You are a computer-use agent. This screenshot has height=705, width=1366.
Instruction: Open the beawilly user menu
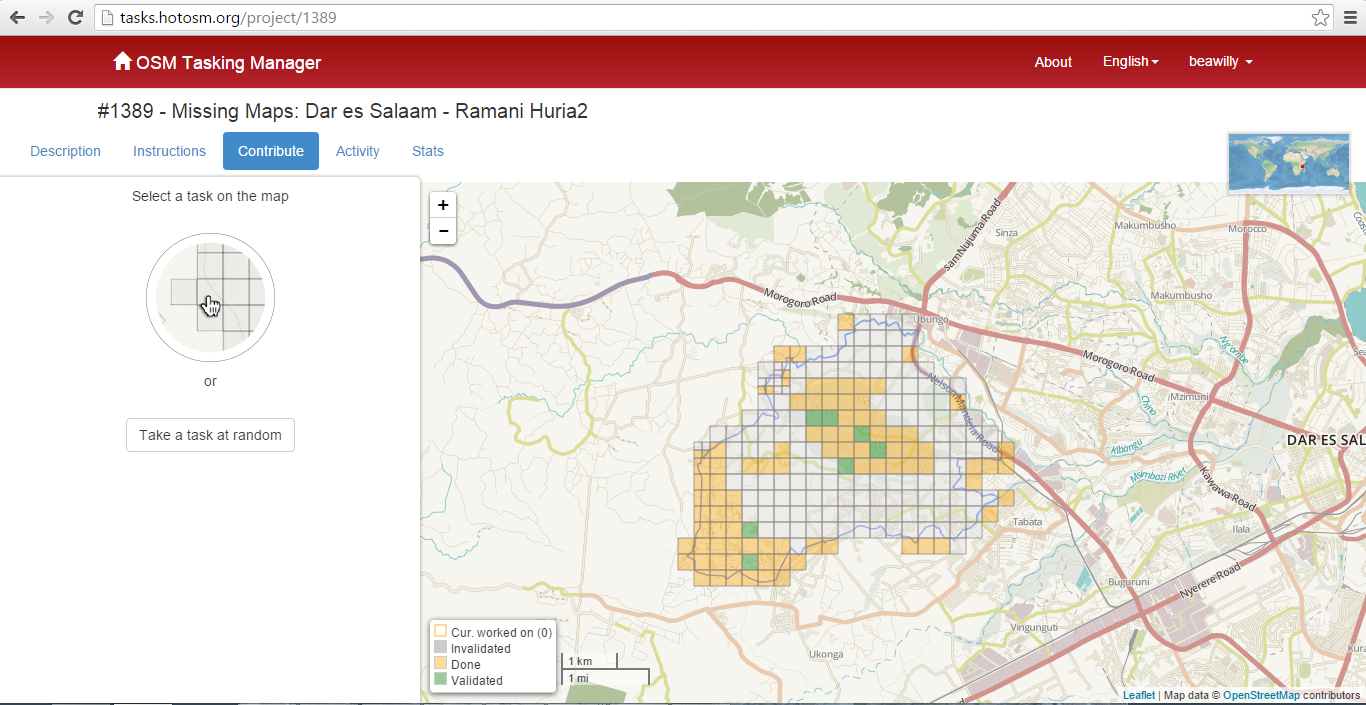(x=1220, y=61)
